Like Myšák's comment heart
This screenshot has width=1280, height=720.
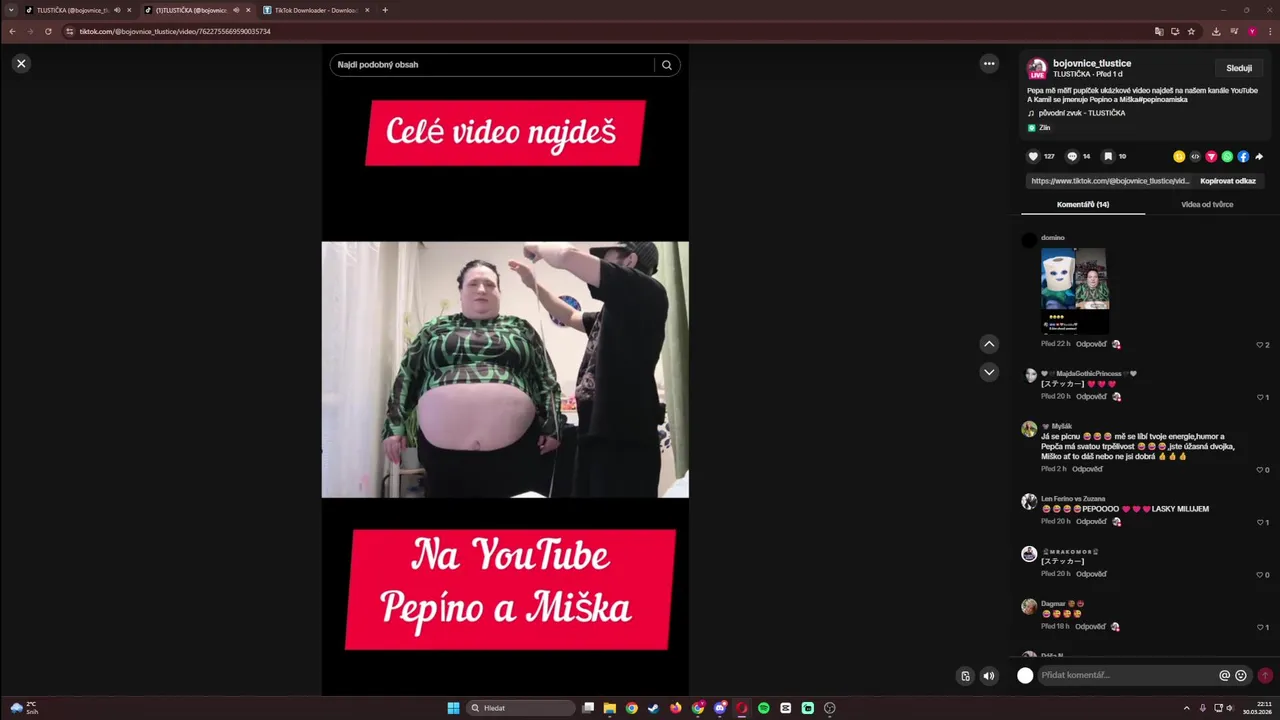click(1260, 470)
